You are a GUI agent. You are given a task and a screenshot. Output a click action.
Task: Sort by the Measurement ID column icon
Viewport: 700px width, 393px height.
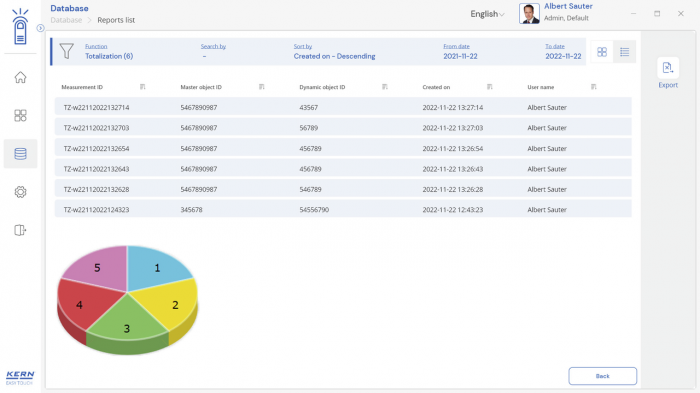142,87
